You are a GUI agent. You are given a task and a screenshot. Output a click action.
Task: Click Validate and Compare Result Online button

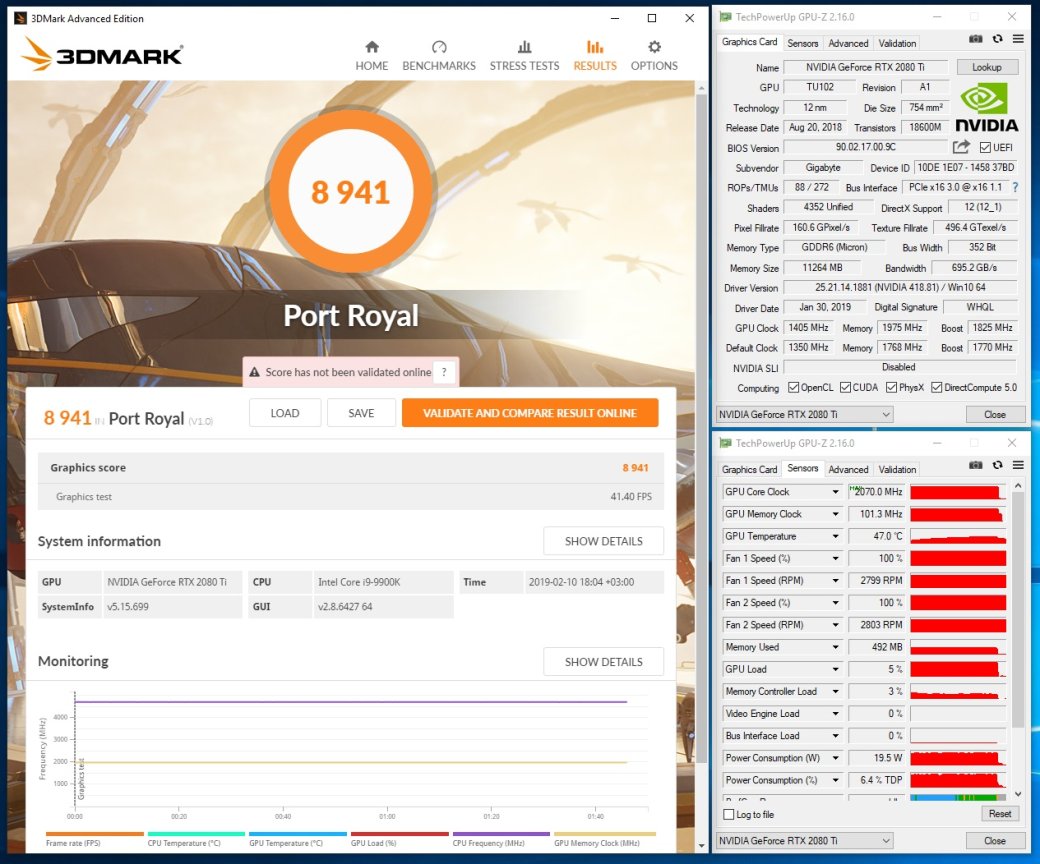(530, 413)
